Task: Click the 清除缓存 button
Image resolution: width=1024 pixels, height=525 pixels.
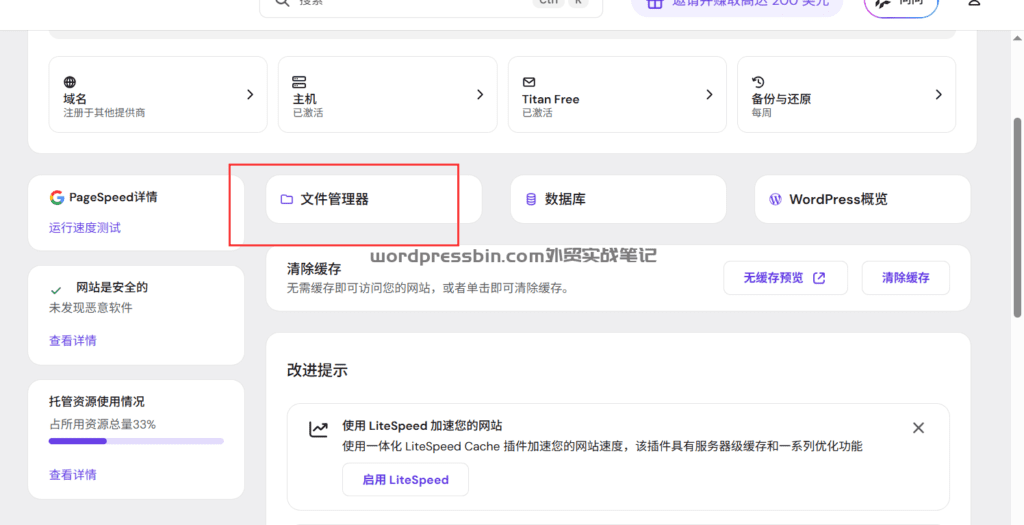Action: (906, 278)
